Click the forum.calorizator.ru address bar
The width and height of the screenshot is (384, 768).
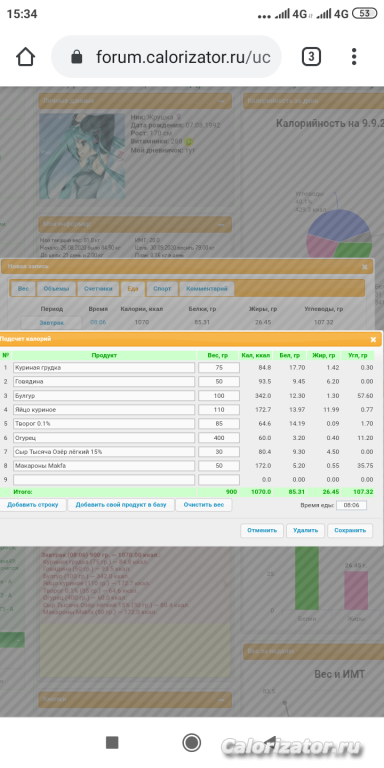(x=167, y=57)
